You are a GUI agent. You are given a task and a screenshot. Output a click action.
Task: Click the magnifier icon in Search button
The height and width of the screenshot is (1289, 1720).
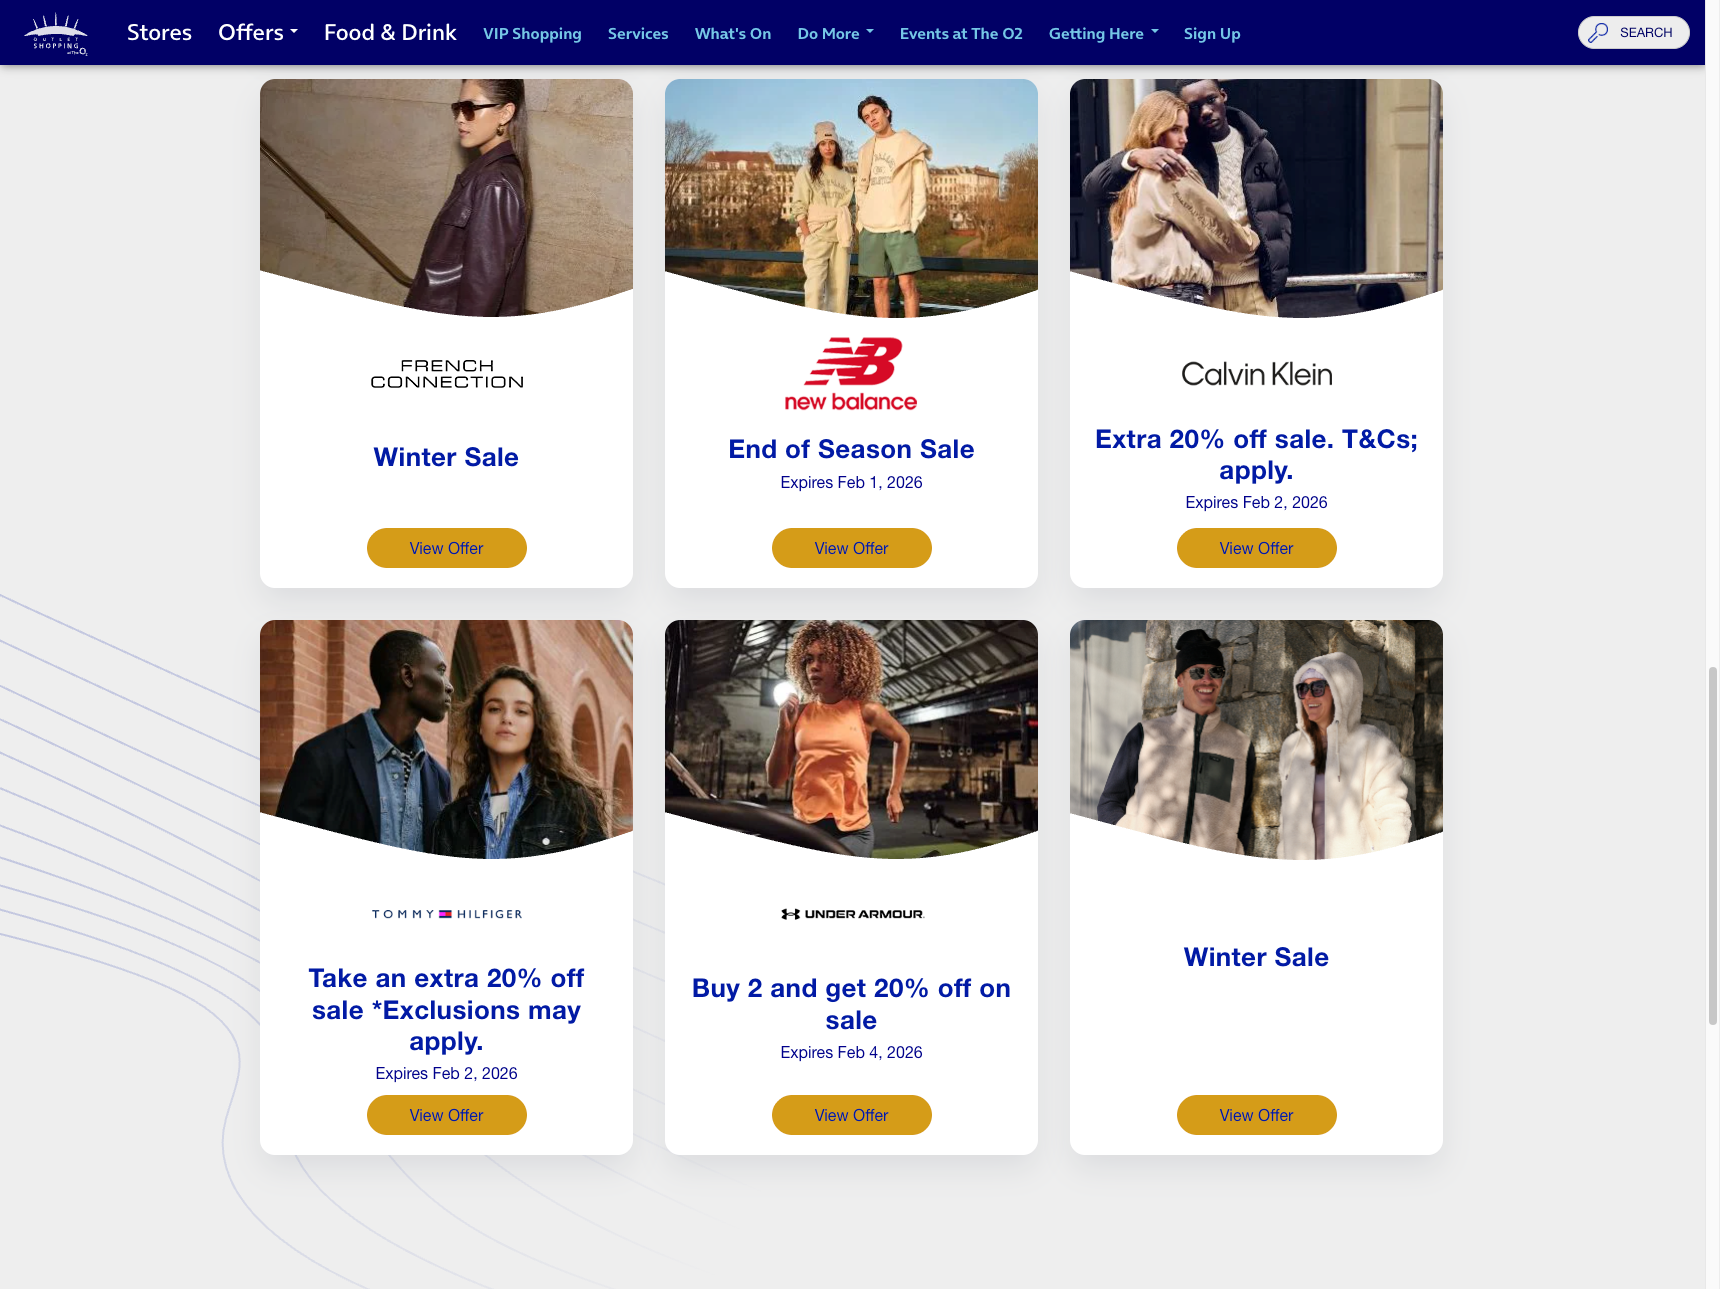pyautogui.click(x=1598, y=33)
